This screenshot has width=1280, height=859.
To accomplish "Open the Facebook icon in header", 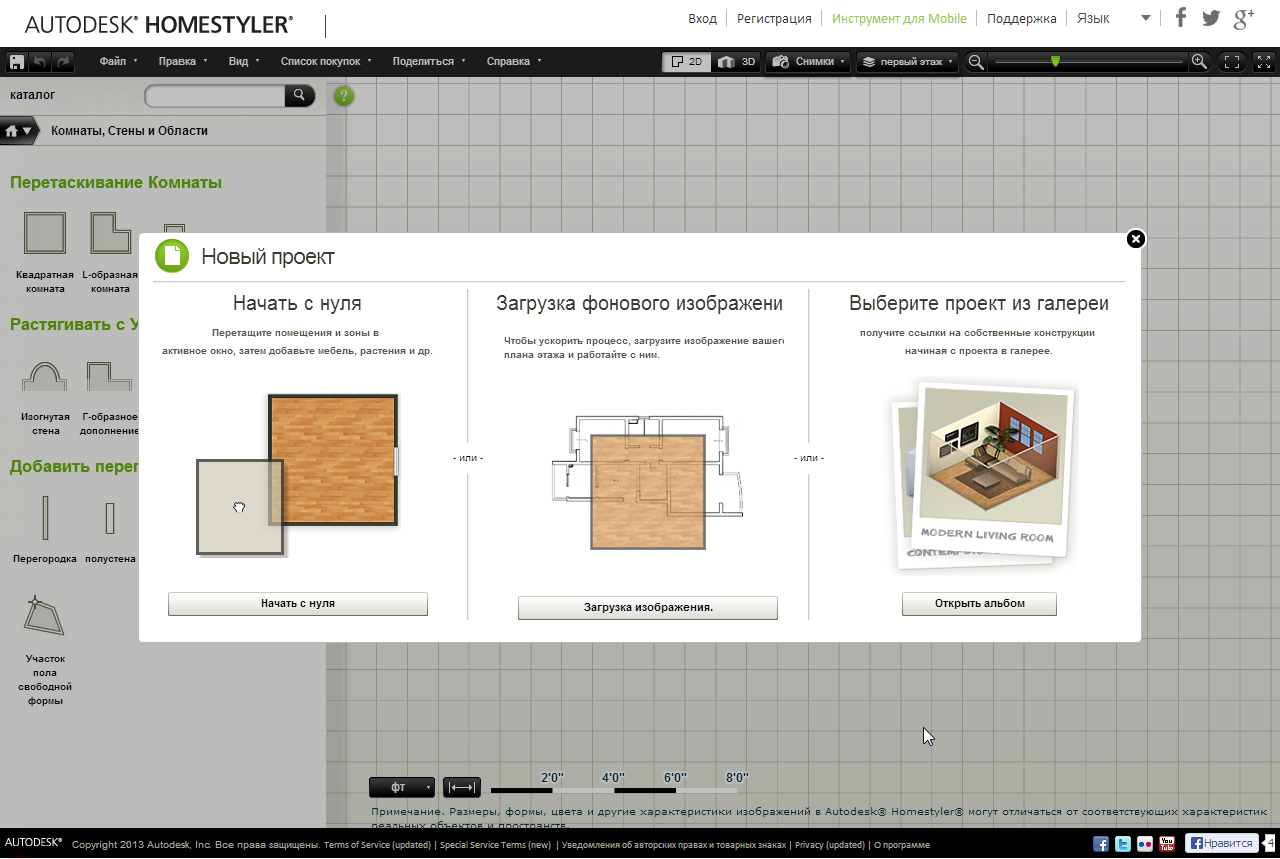I will 1181,18.
